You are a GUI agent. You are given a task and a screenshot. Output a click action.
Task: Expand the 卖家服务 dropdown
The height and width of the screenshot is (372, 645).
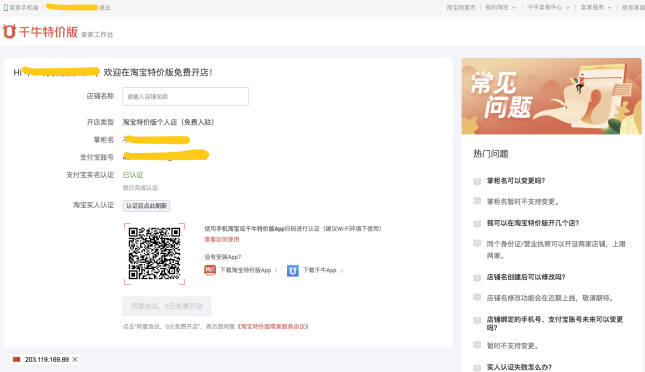click(609, 7)
